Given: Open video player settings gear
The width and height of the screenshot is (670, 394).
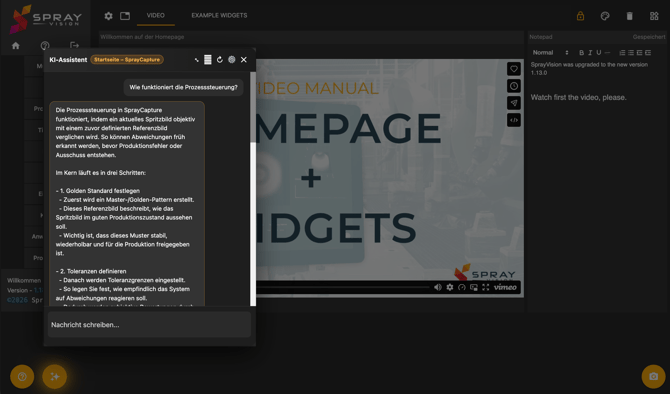Looking at the screenshot, I should (x=450, y=287).
